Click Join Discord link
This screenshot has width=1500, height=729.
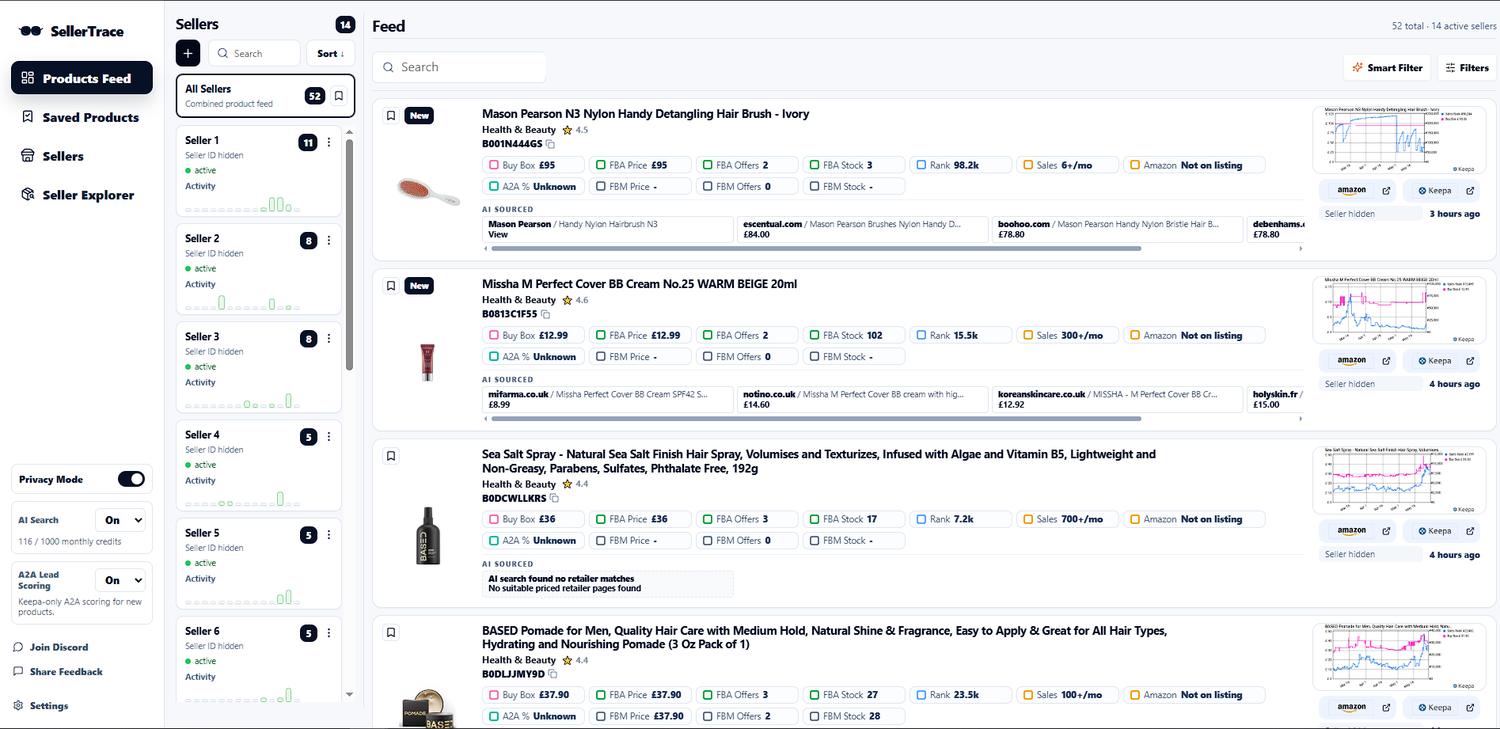[x=51, y=647]
